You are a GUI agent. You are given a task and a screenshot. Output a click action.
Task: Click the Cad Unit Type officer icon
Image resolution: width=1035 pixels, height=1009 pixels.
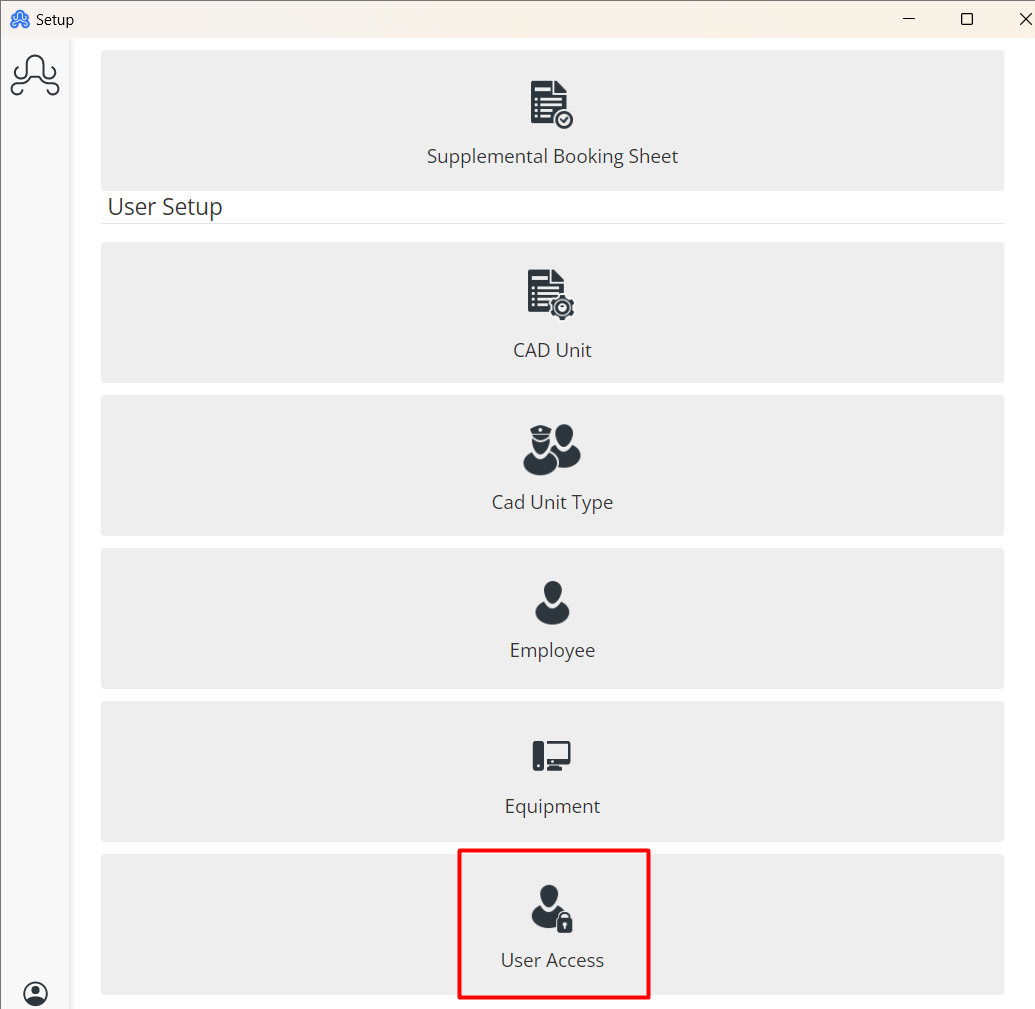(552, 447)
